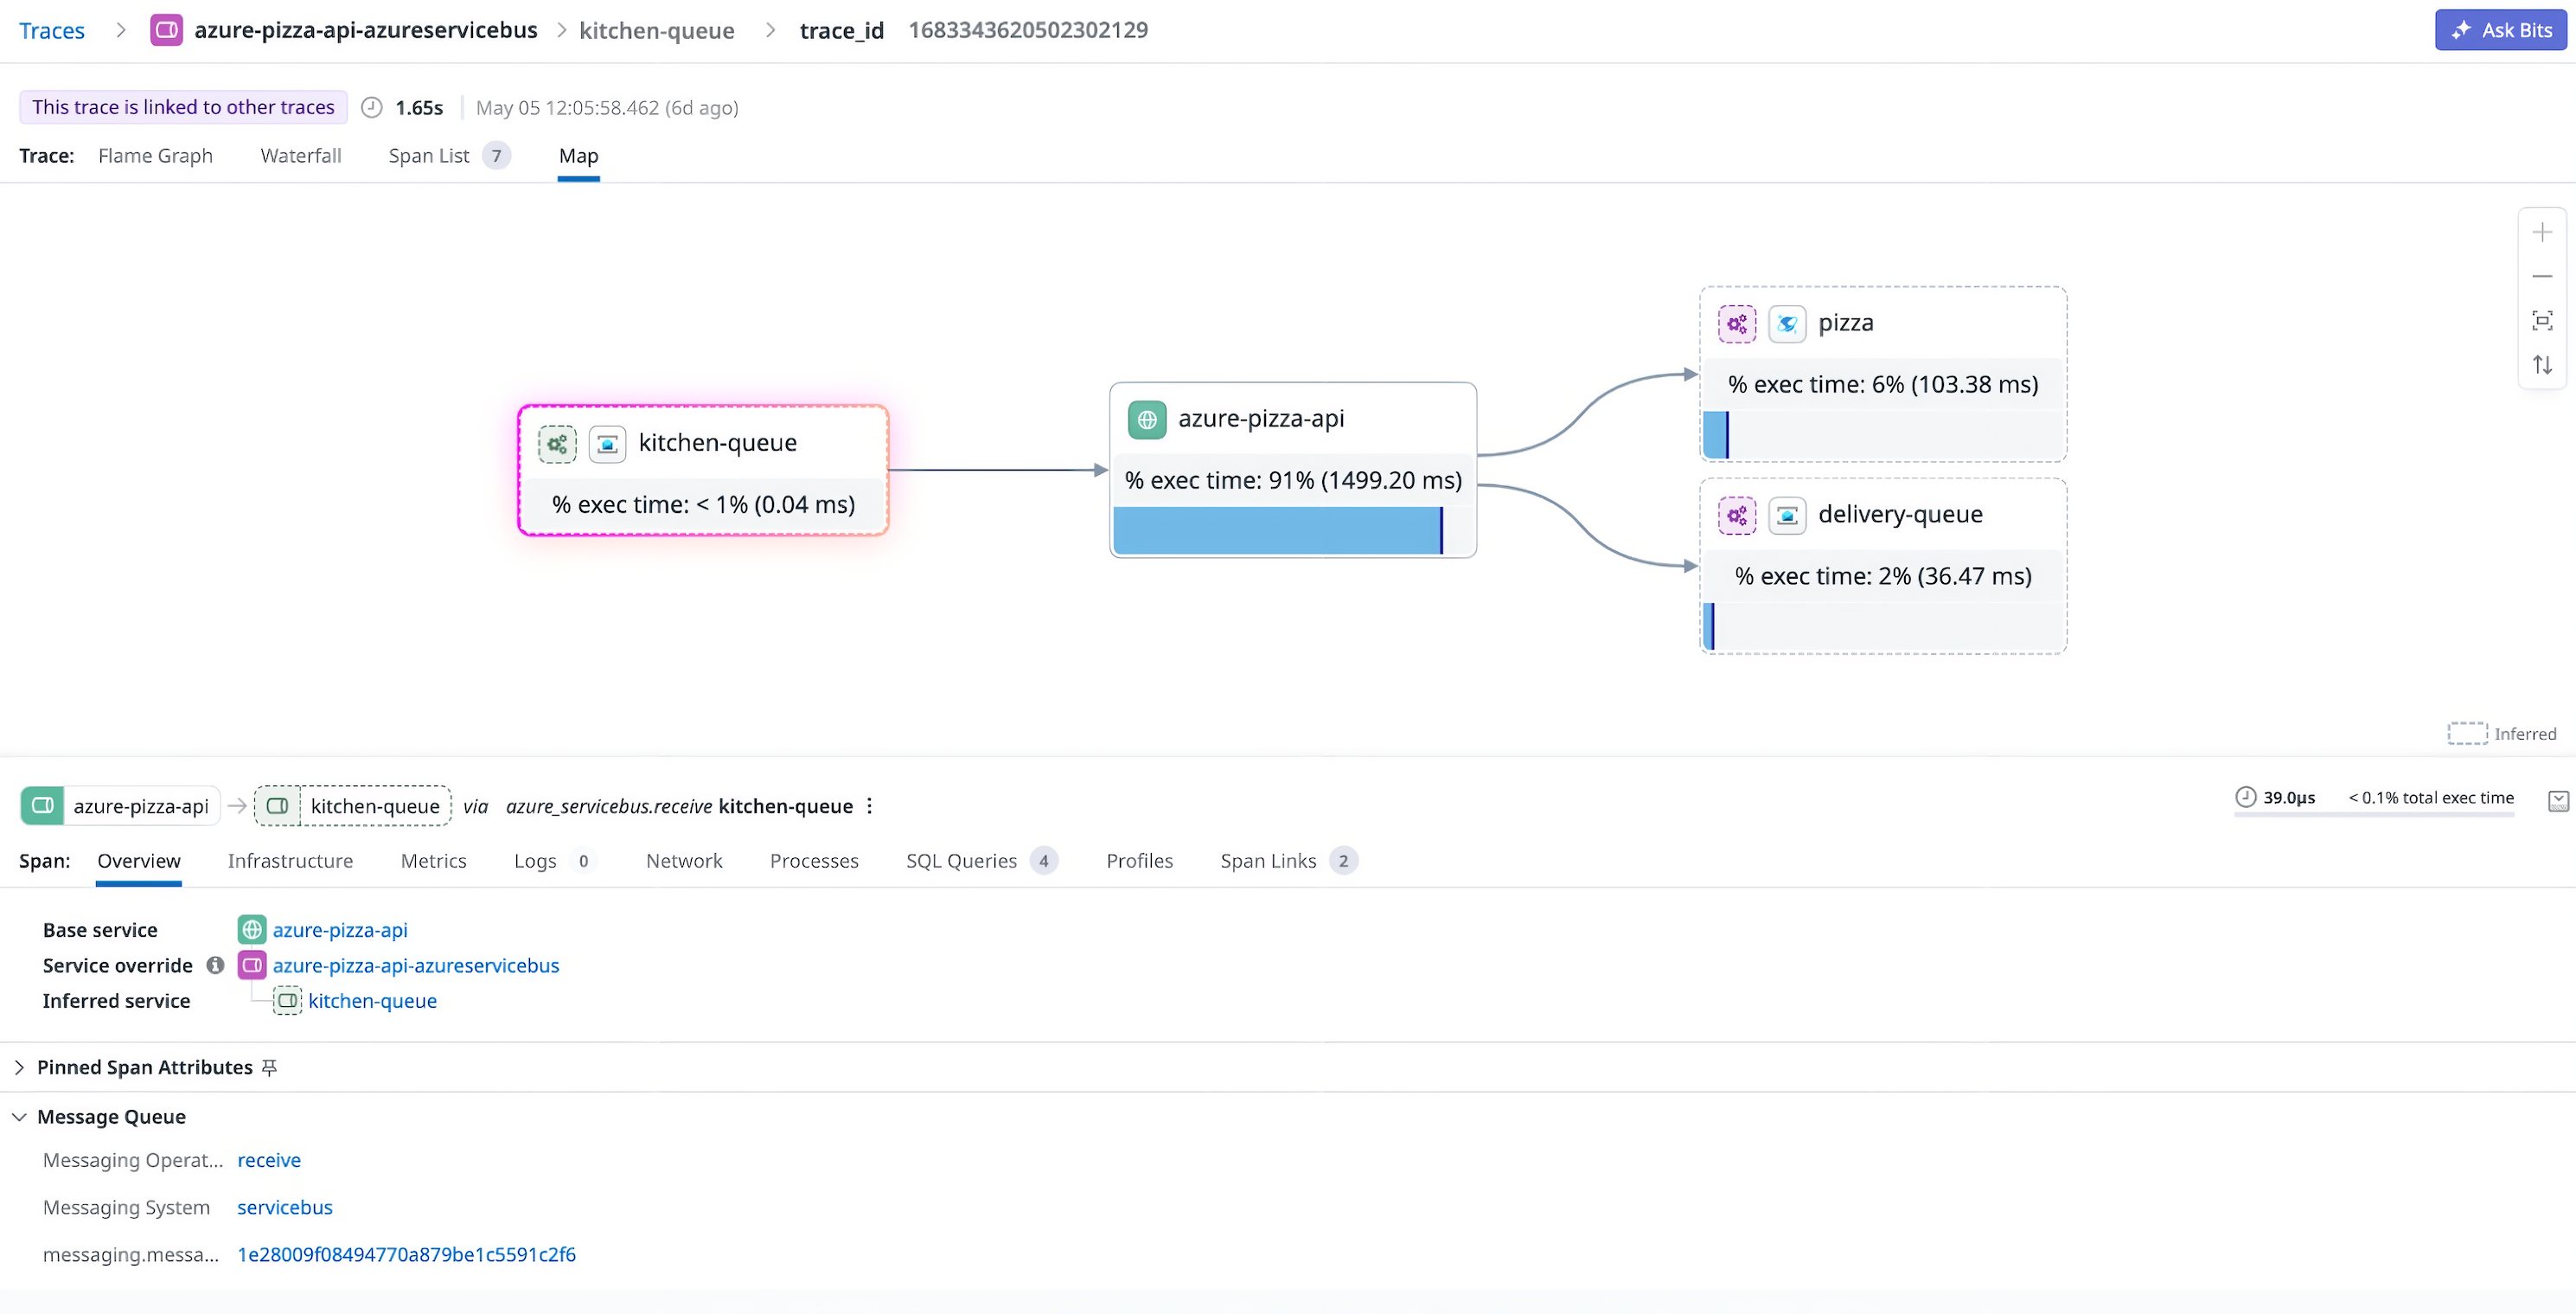Click the service bus icon in delivery-queue node
2576x1314 pixels.
(1787, 516)
